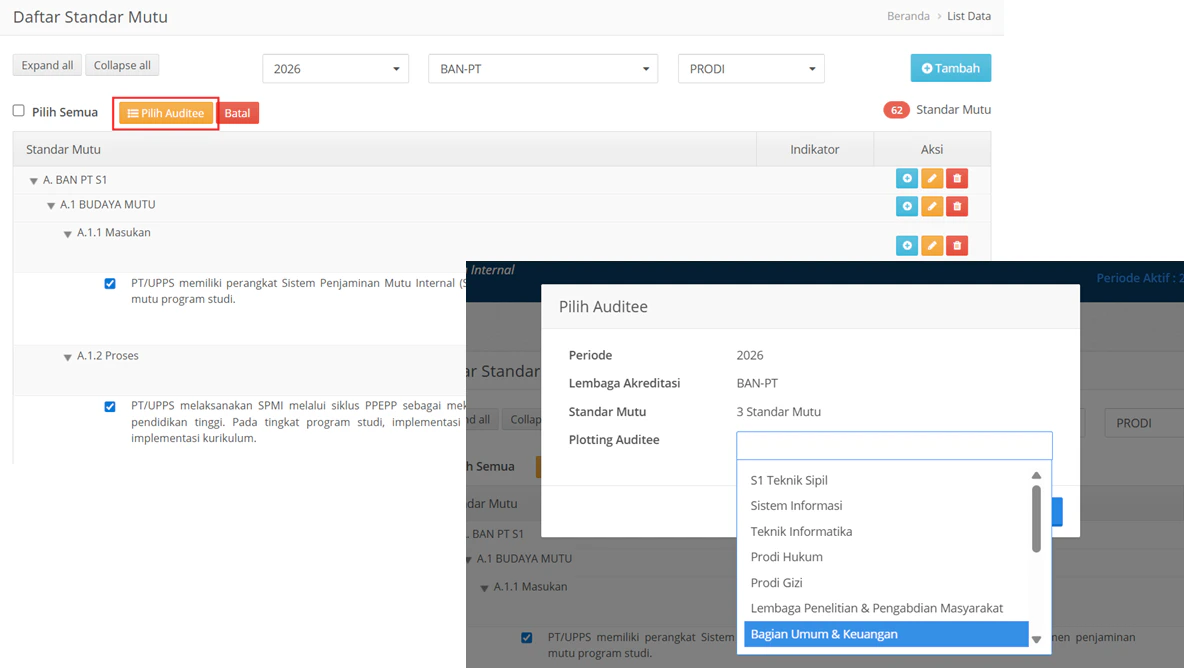Open the PRODI dropdown in main window
The width and height of the screenshot is (1184, 668).
[751, 69]
